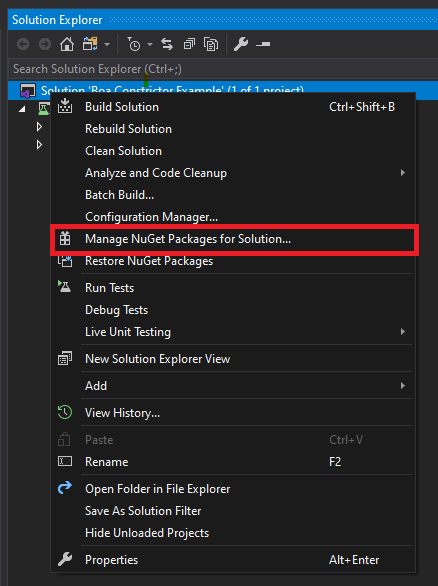Click the Home icon in Solution Explorer toolbar
Viewport: 438px width, 586px height.
pyautogui.click(x=67, y=44)
